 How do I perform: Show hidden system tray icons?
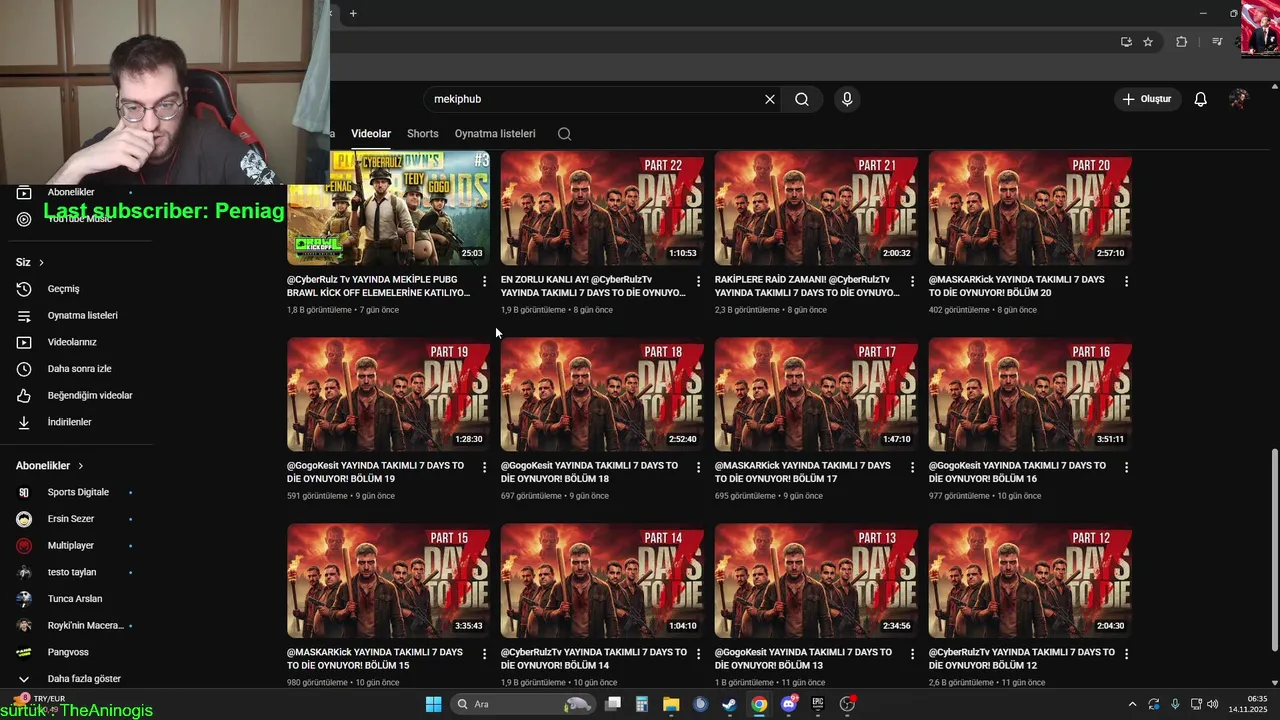coord(1132,704)
